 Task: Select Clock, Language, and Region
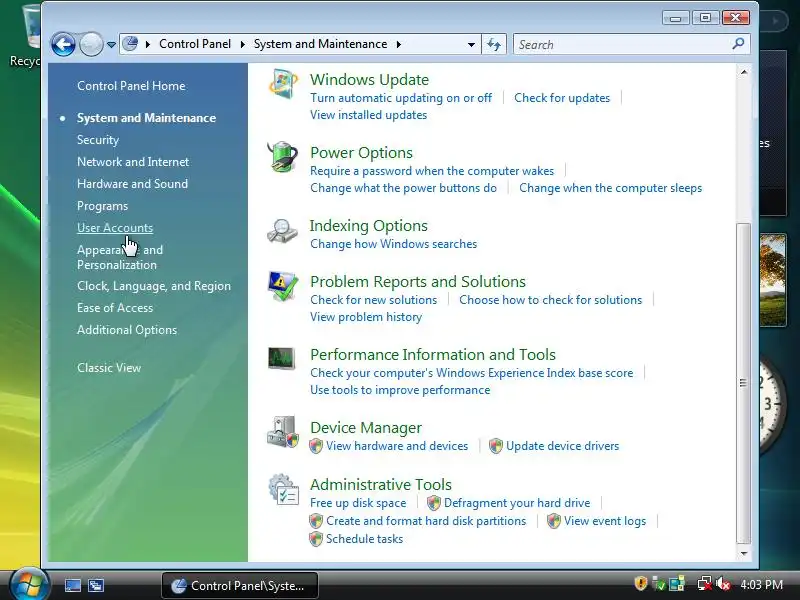(x=154, y=286)
